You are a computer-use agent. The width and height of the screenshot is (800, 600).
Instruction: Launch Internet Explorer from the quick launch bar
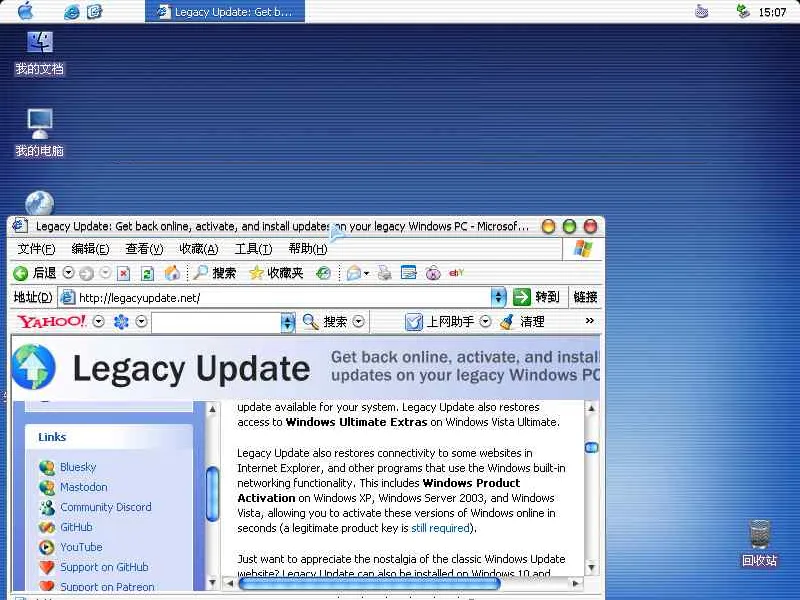point(71,12)
